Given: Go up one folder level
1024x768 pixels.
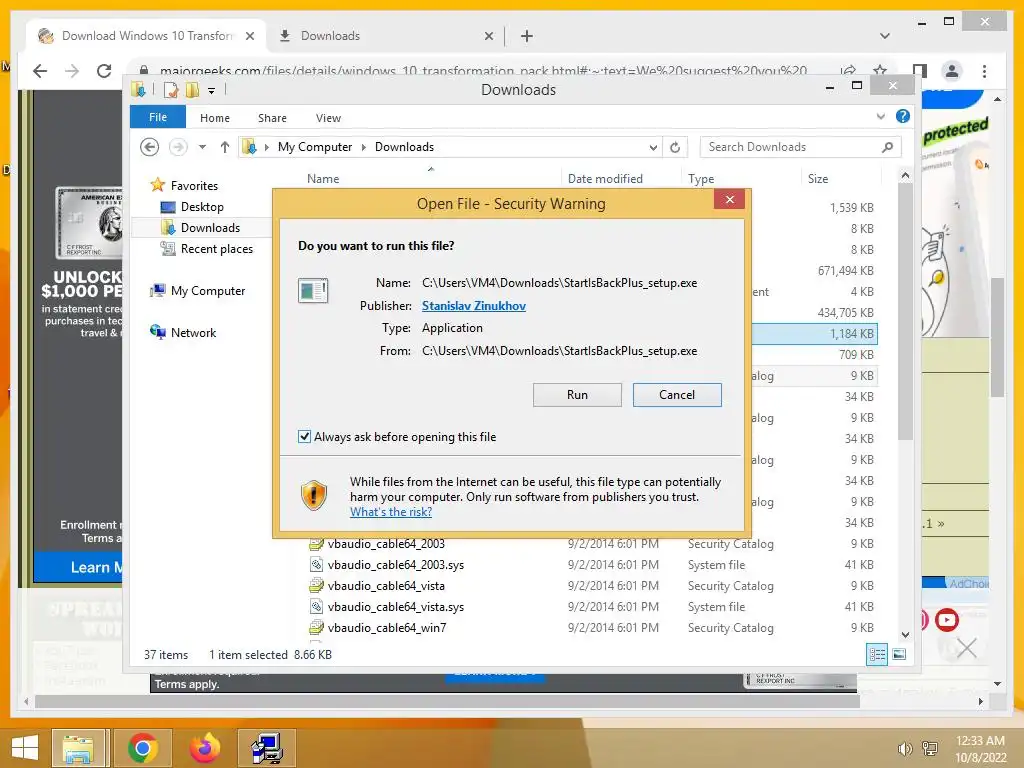Looking at the screenshot, I should (225, 147).
